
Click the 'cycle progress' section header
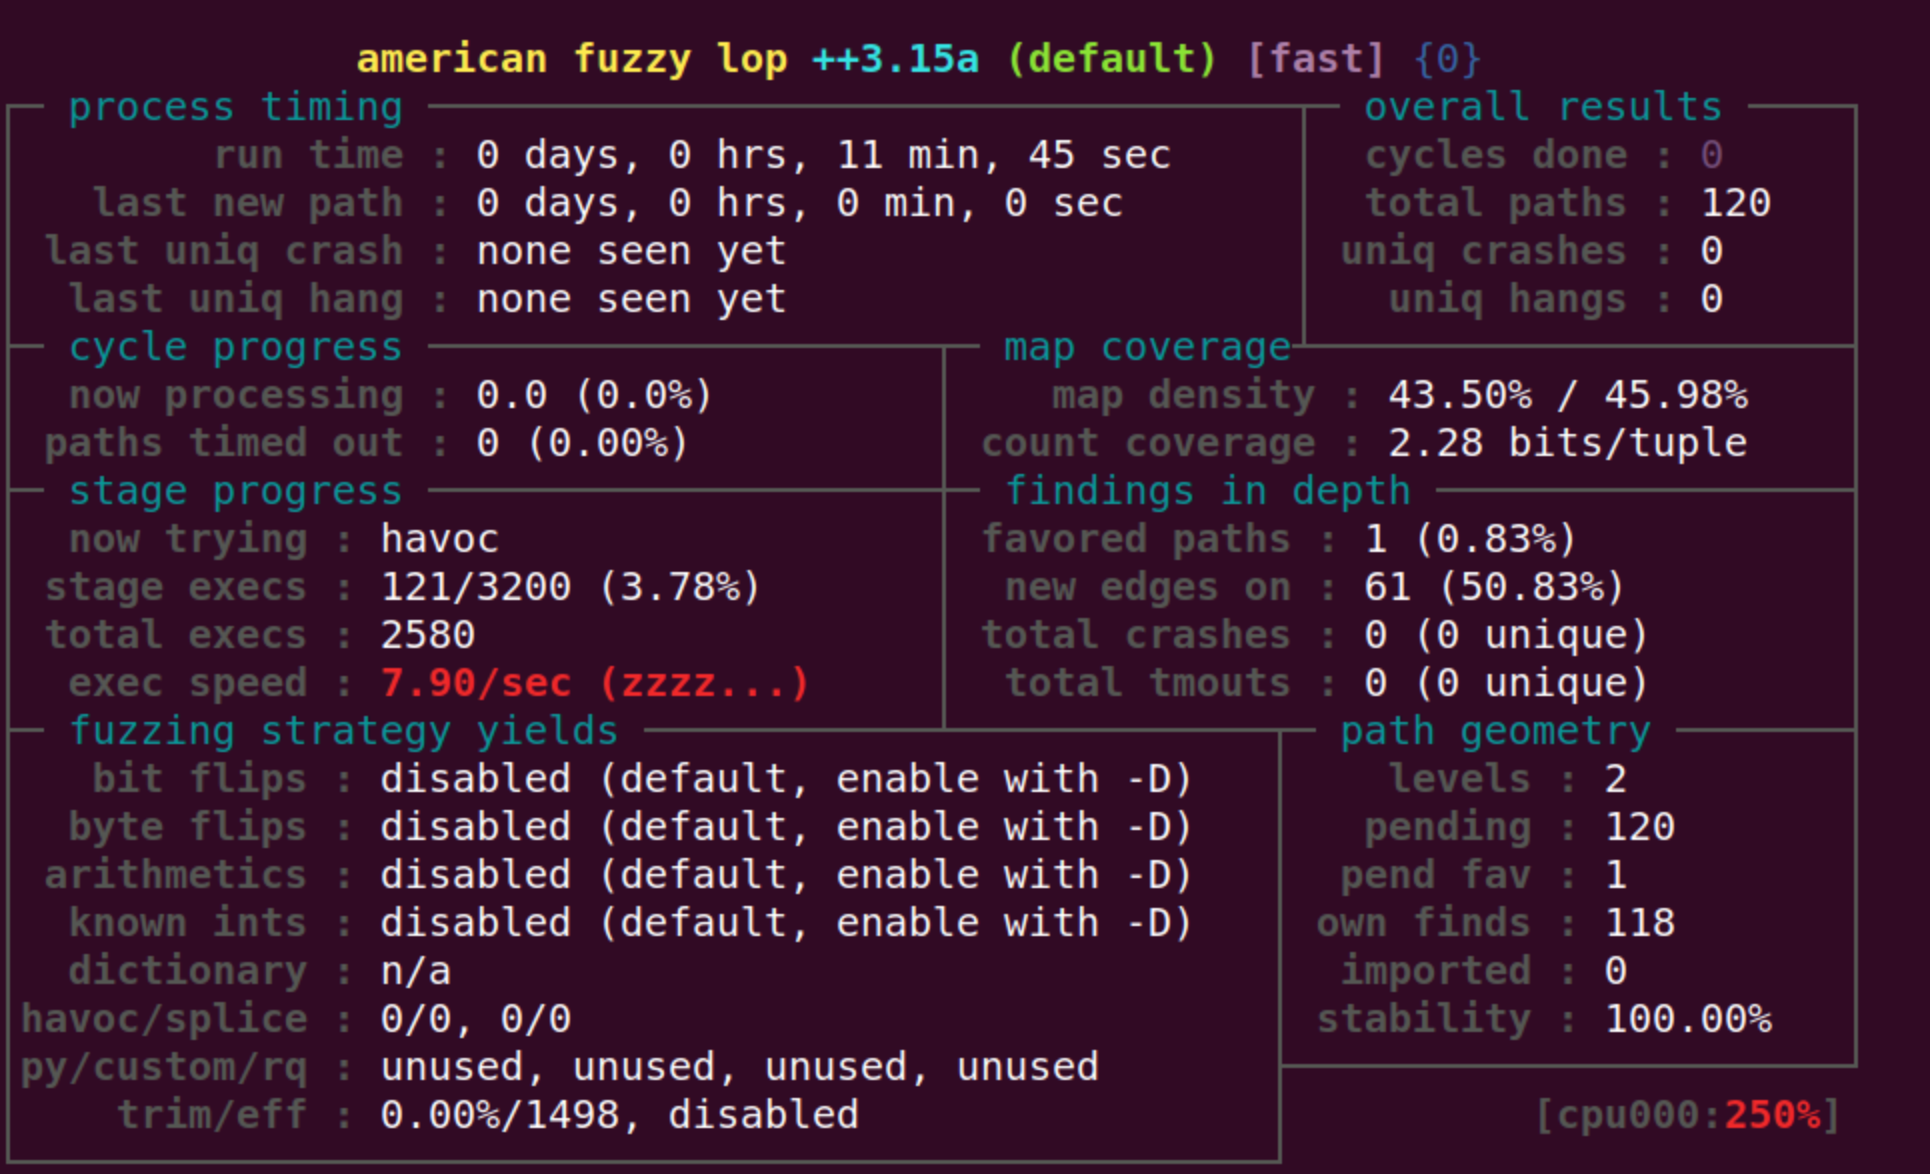point(235,348)
